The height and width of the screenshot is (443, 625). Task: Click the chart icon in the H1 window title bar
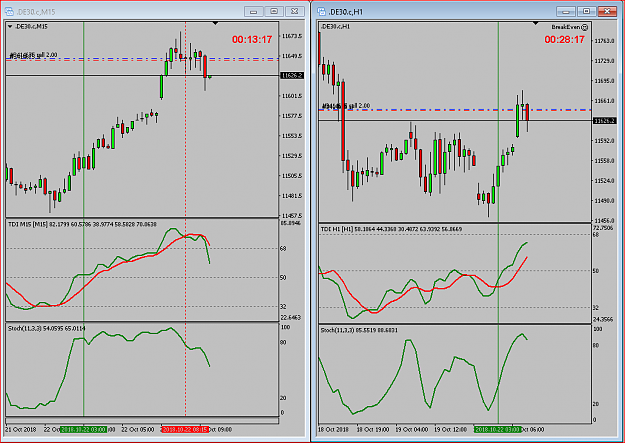tap(322, 12)
